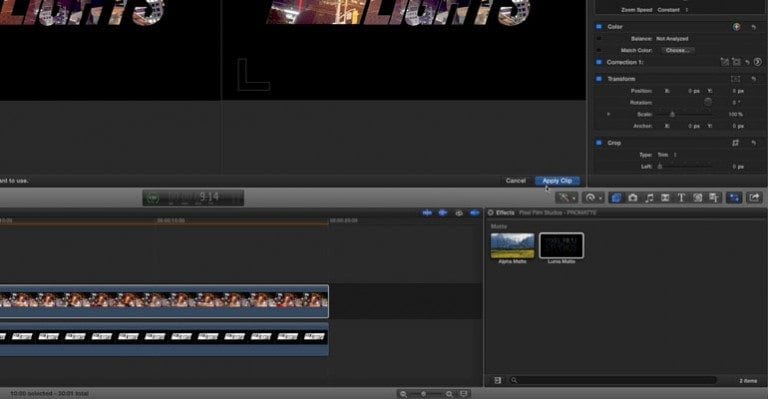
Task: Open the Enhancements magic wand dropdown
Action: (x=567, y=197)
